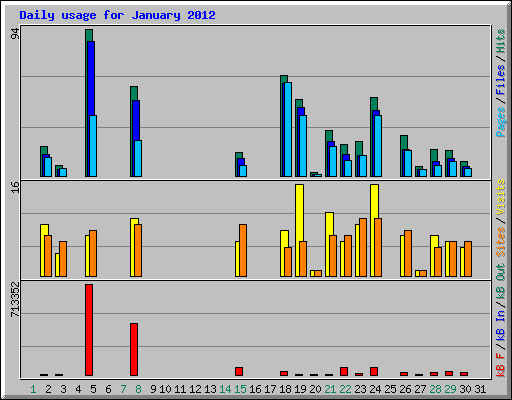Click the green 'kB Out' legend text
Image resolution: width=512 pixels, height=400 pixels.
click(x=500, y=282)
